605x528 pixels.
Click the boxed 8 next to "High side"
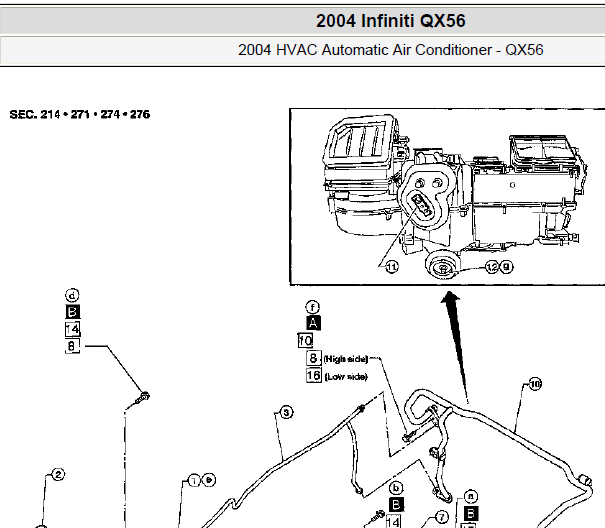313,358
